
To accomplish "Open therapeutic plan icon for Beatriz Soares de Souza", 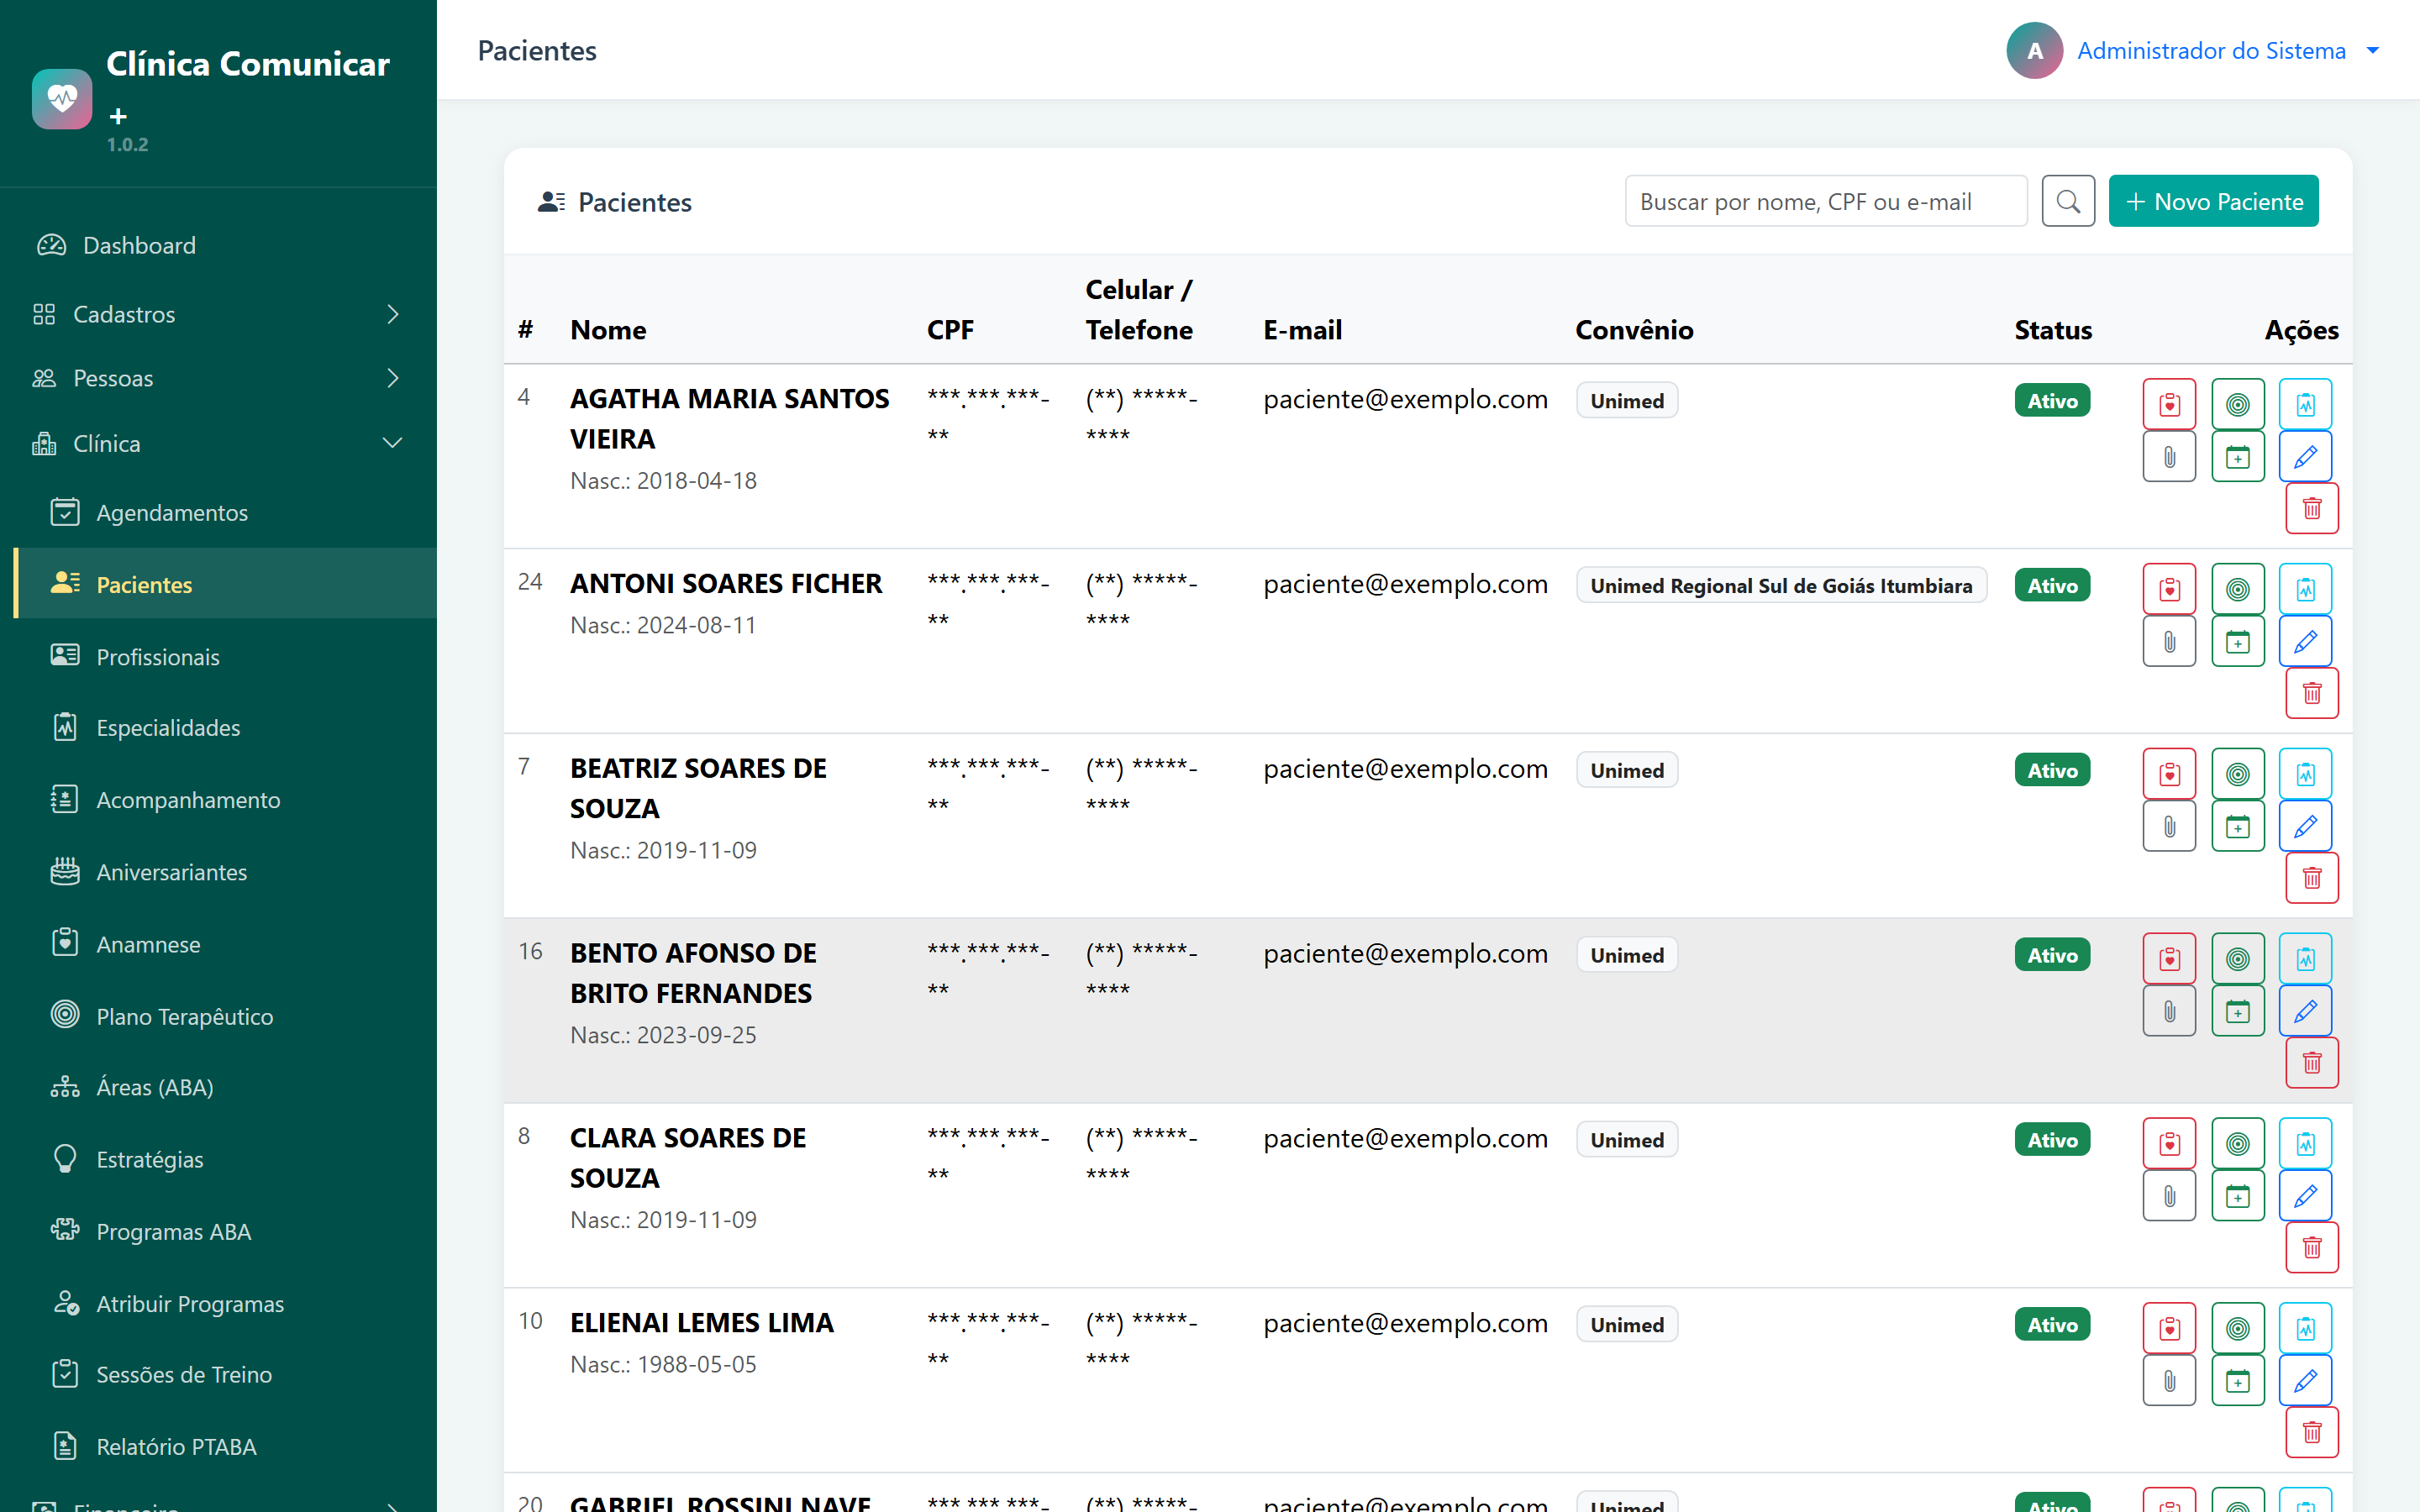I will pyautogui.click(x=2237, y=774).
